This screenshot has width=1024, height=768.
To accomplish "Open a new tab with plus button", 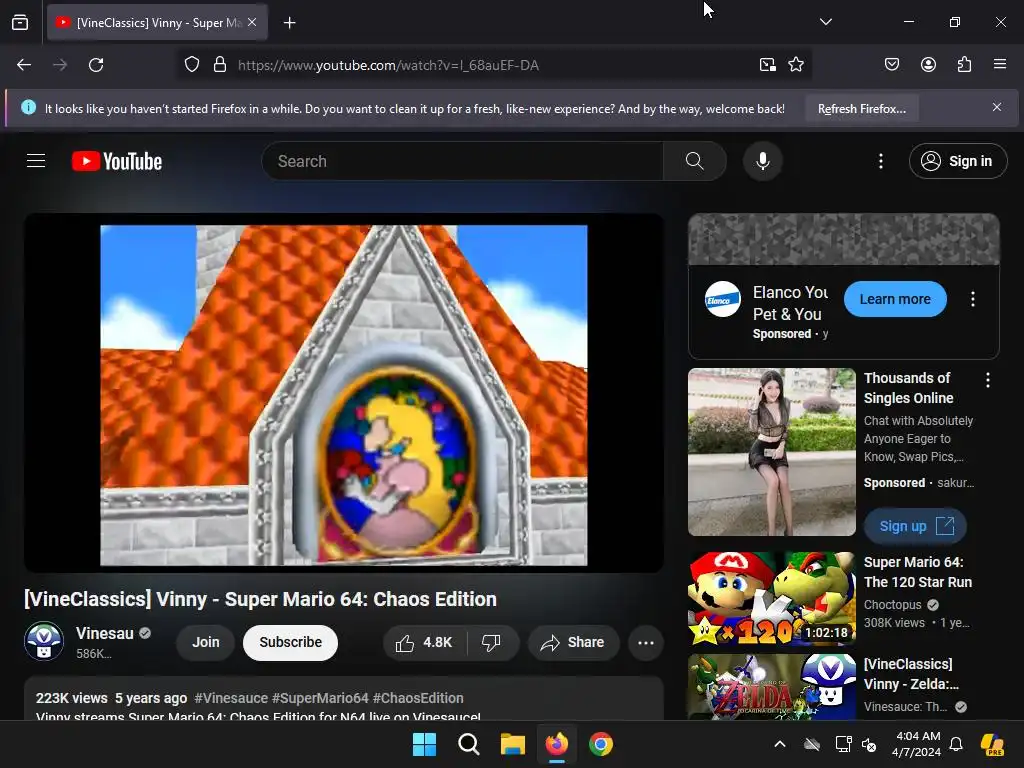I will click(x=289, y=23).
